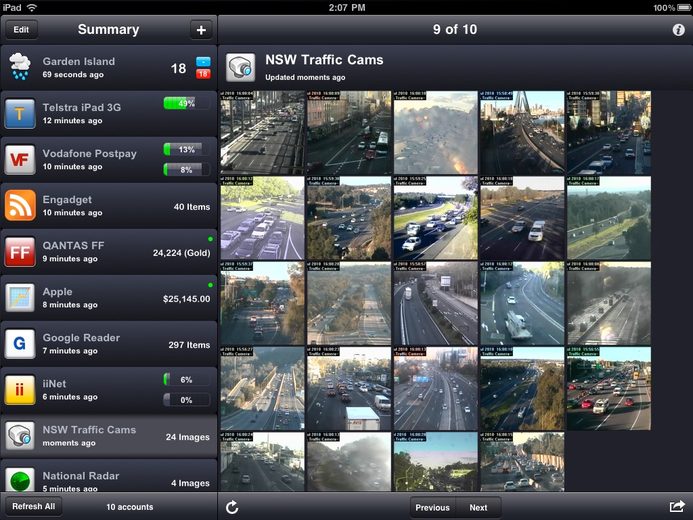This screenshot has width=693, height=520.
Task: Tap the iiNet 0% usage bar
Action: coord(187,400)
